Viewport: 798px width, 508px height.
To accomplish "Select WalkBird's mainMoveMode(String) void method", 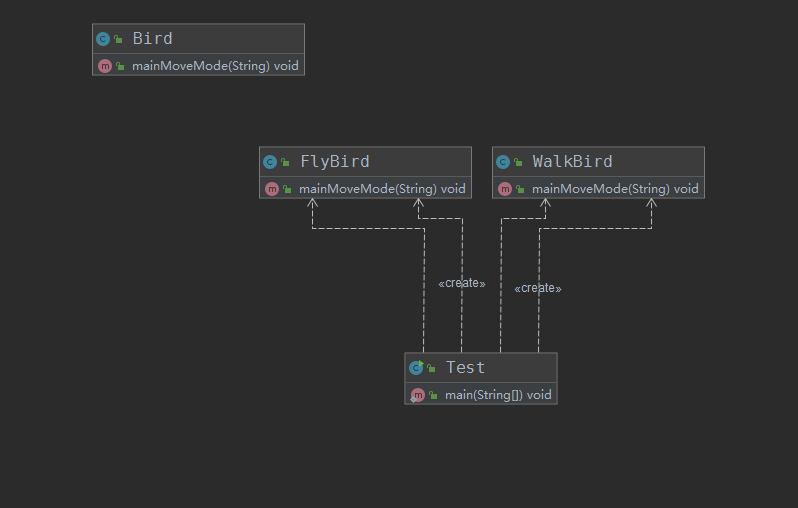I will coord(615,189).
